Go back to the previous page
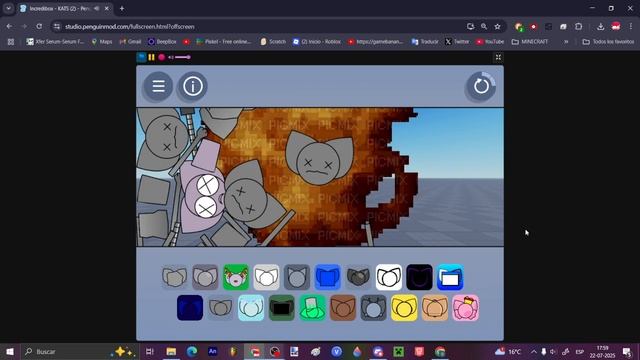This screenshot has height=360, width=640. coord(9,27)
